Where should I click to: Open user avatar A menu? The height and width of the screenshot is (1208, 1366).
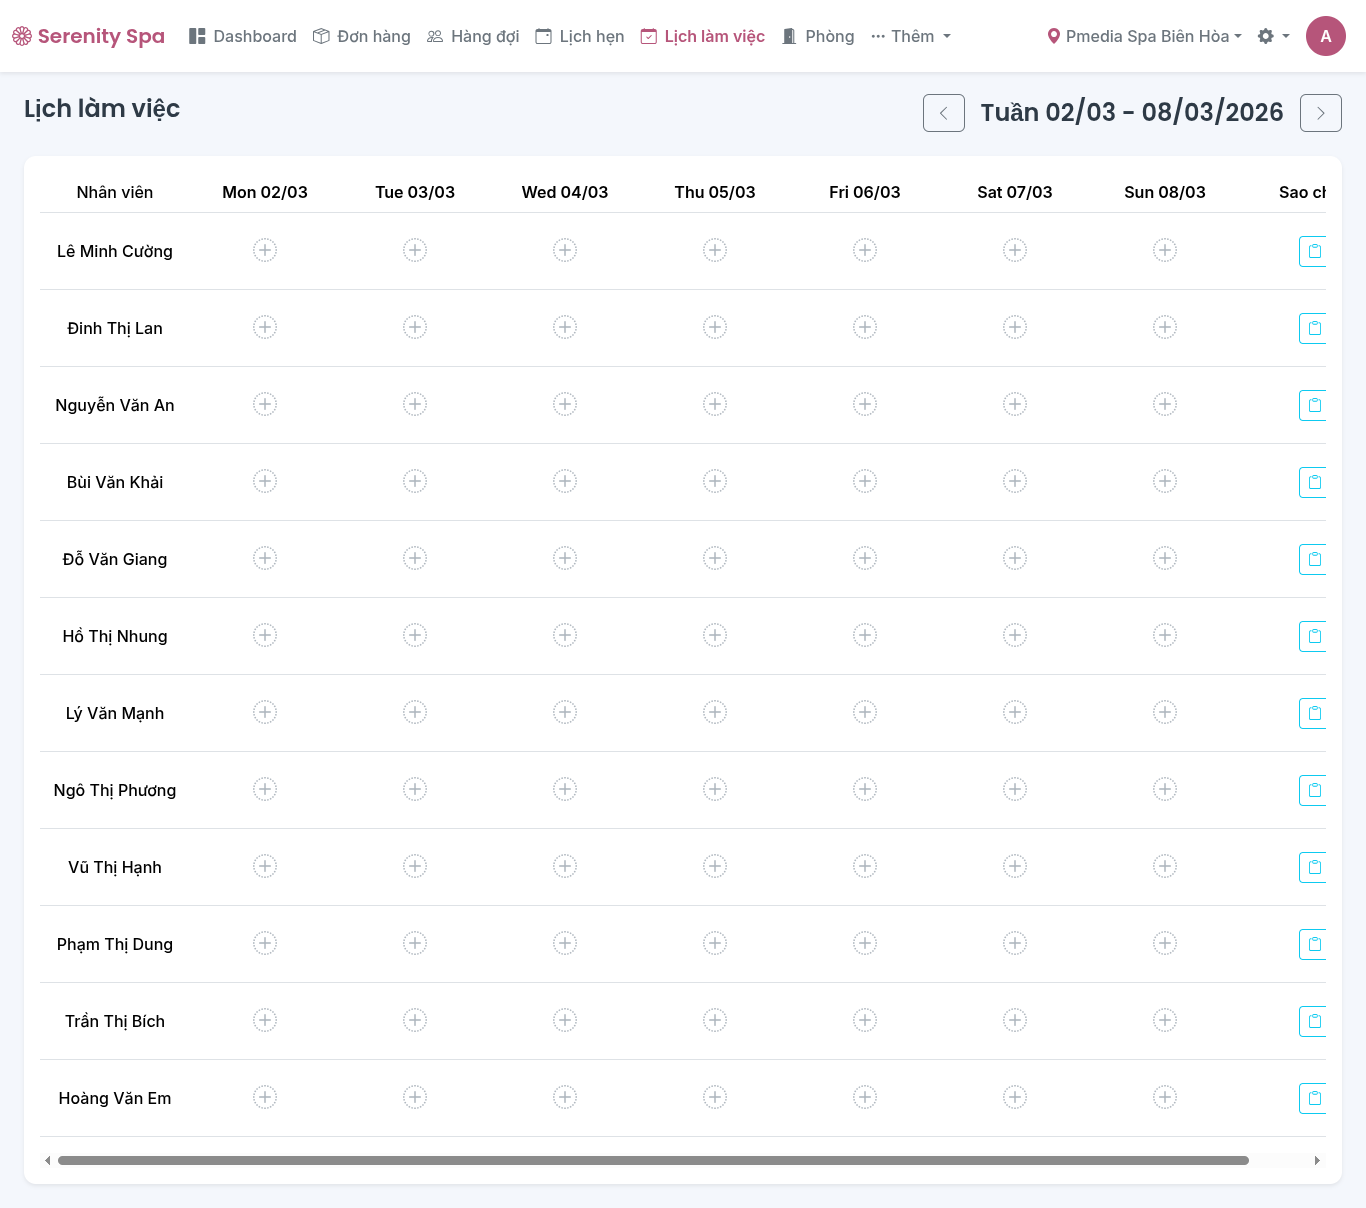pyautogui.click(x=1325, y=36)
